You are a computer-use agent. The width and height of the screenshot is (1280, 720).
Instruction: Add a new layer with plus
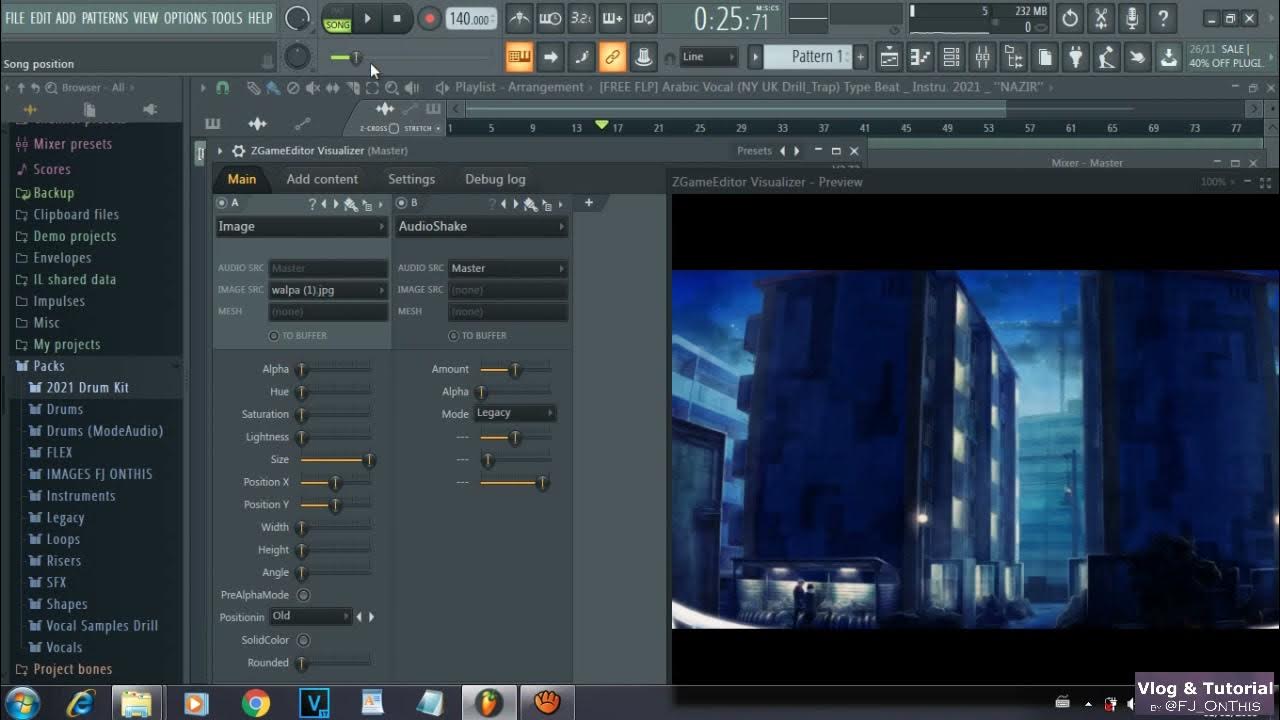(589, 203)
